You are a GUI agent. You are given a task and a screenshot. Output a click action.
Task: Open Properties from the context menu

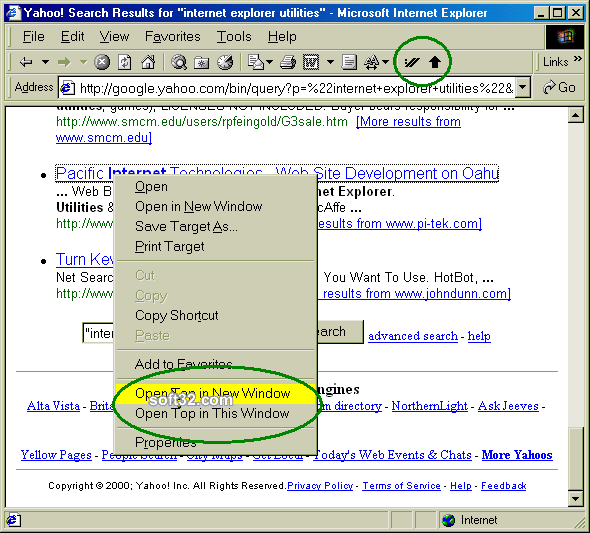215,442
